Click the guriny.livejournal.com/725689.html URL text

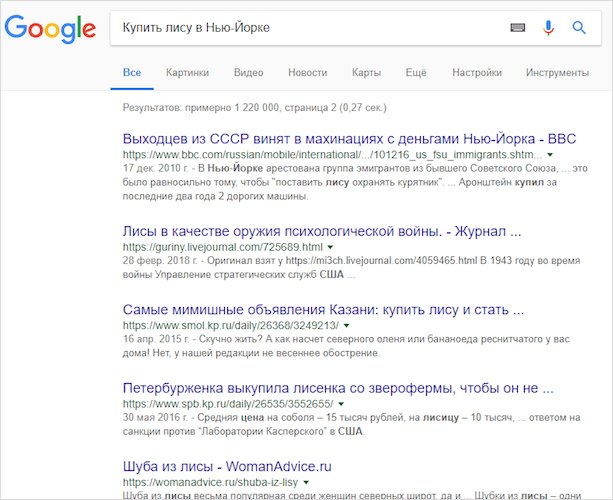coord(223,247)
